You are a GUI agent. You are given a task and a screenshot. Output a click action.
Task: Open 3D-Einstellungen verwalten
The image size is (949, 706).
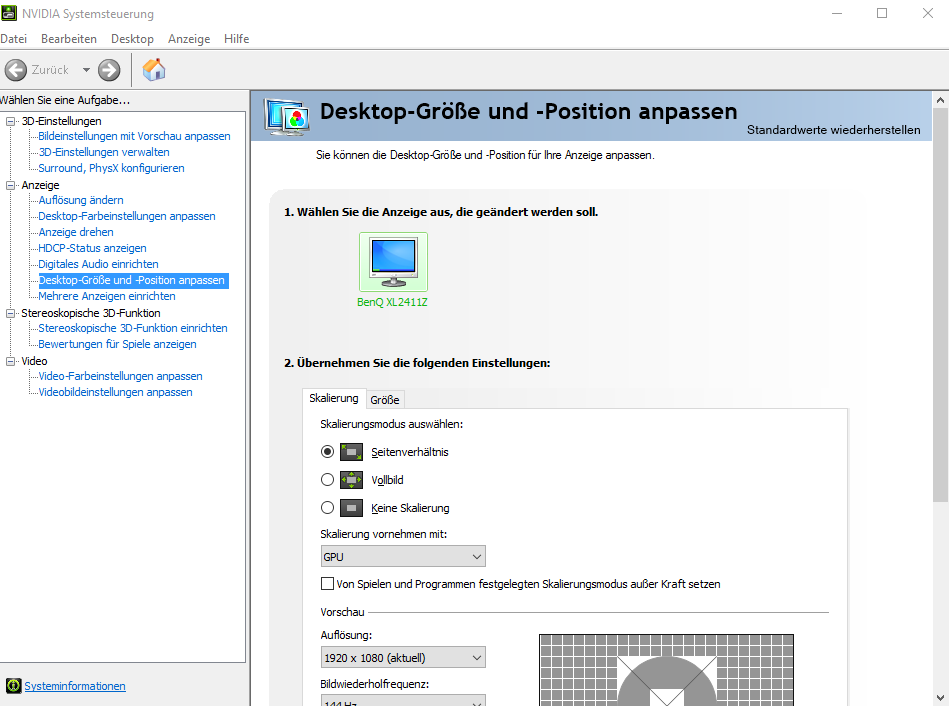104,152
